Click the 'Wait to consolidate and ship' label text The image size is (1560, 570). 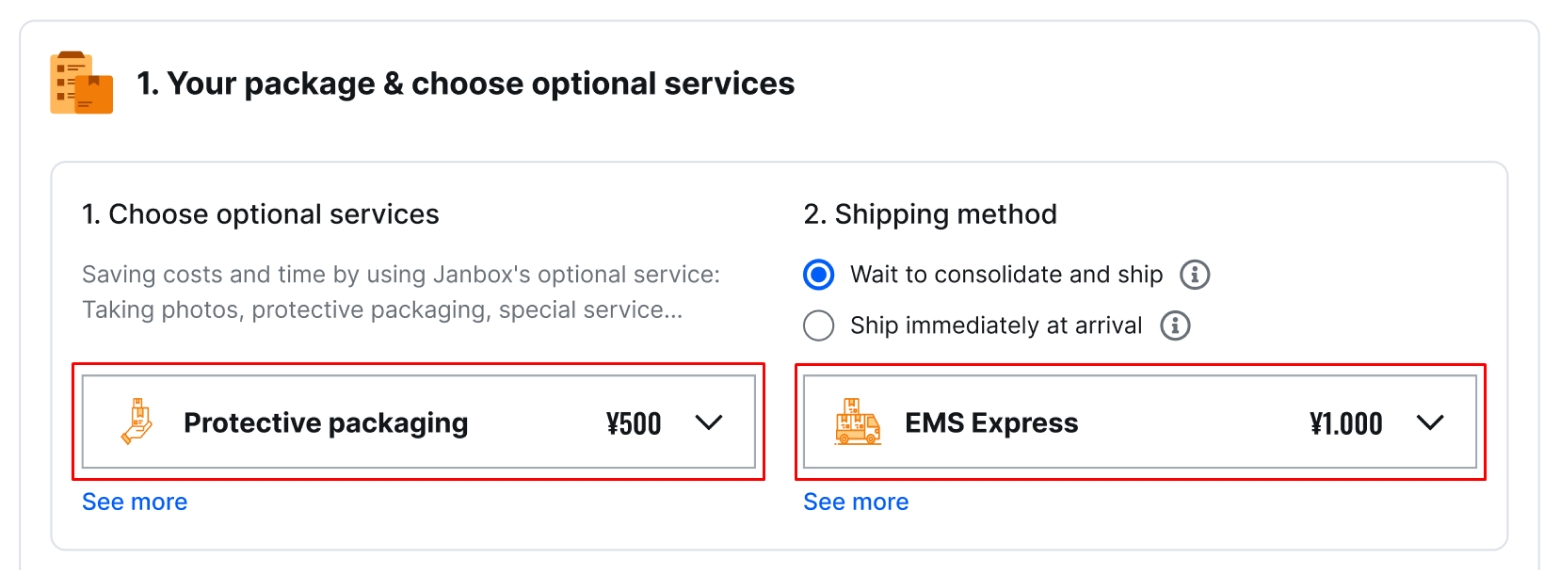point(1006,274)
